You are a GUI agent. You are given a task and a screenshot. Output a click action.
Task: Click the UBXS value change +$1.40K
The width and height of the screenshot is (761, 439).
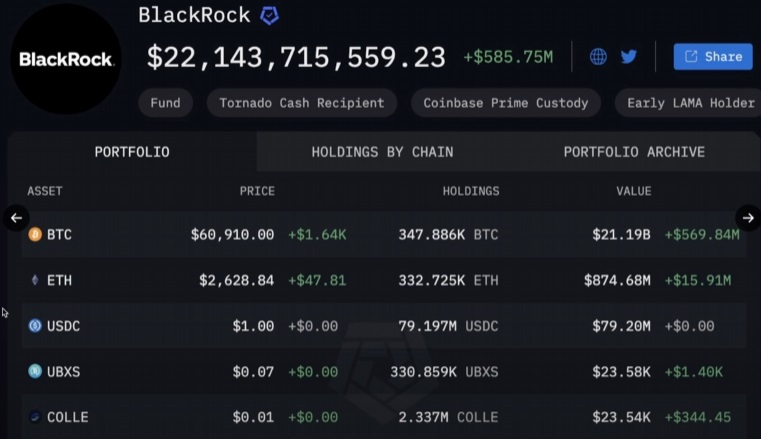[694, 372]
